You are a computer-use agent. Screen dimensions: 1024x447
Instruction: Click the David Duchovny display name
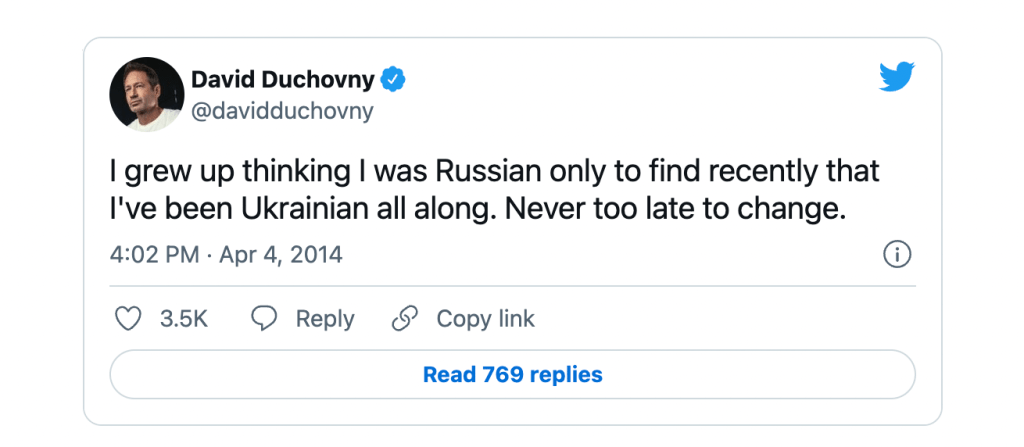283,79
